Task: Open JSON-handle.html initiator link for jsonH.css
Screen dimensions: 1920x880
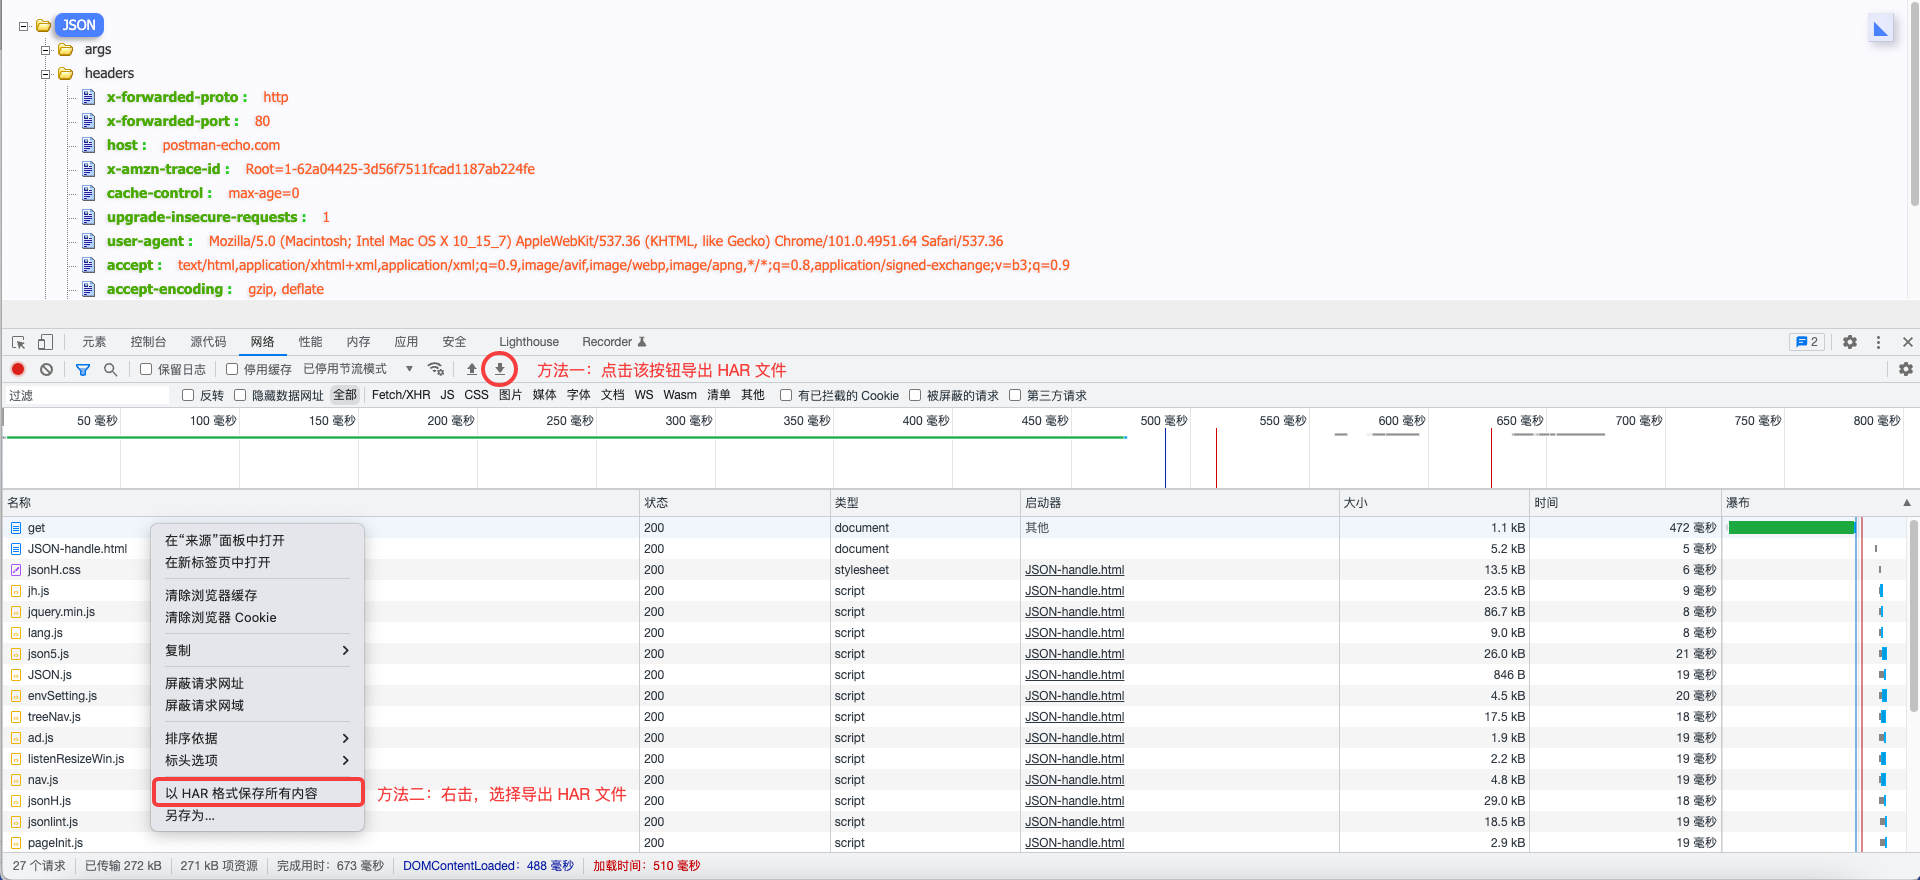Action: pyautogui.click(x=1074, y=570)
